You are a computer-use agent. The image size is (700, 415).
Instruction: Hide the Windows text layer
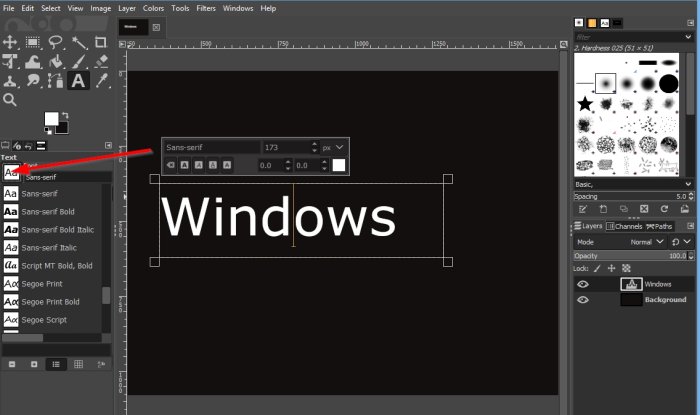pos(583,284)
